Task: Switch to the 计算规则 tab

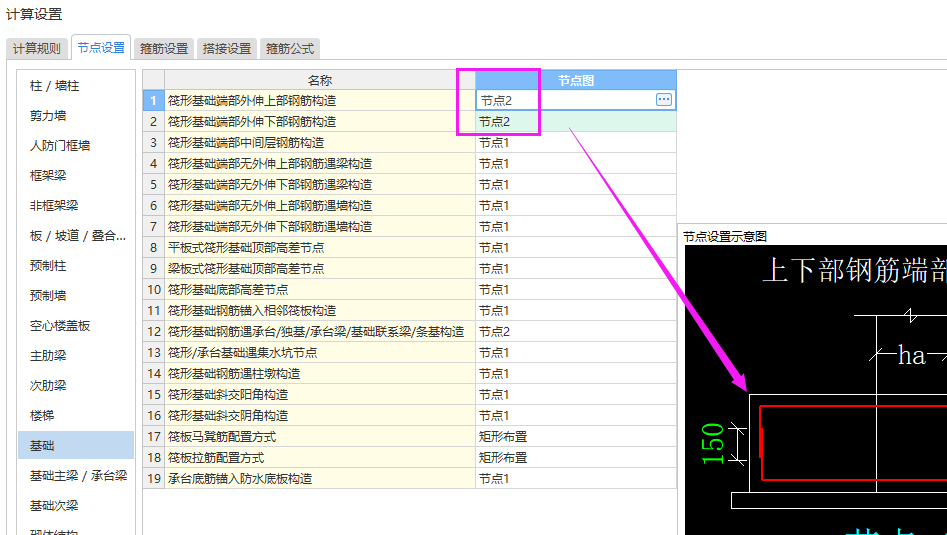Action: click(37, 49)
